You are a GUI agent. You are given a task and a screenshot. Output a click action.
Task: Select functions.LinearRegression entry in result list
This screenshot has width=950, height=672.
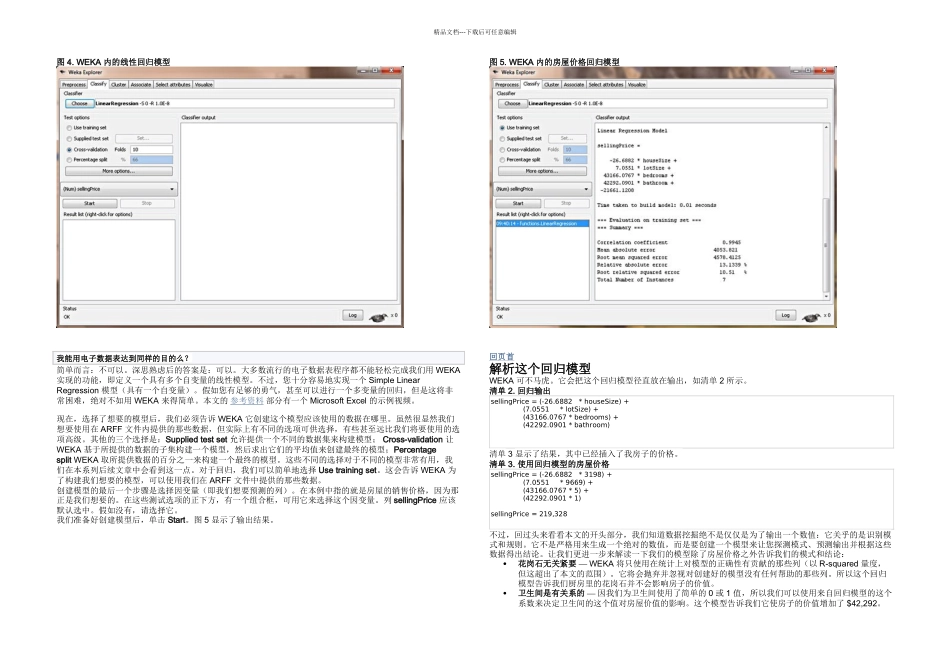(542, 224)
